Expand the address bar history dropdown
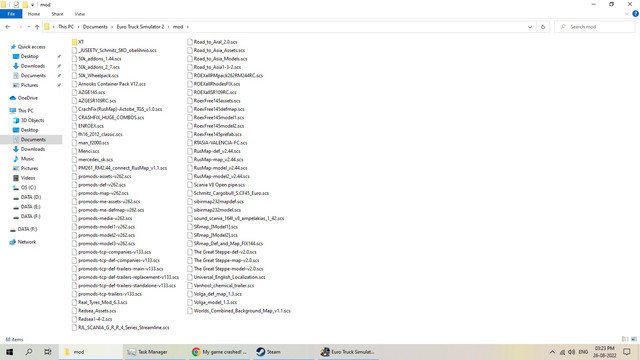 pyautogui.click(x=530, y=27)
